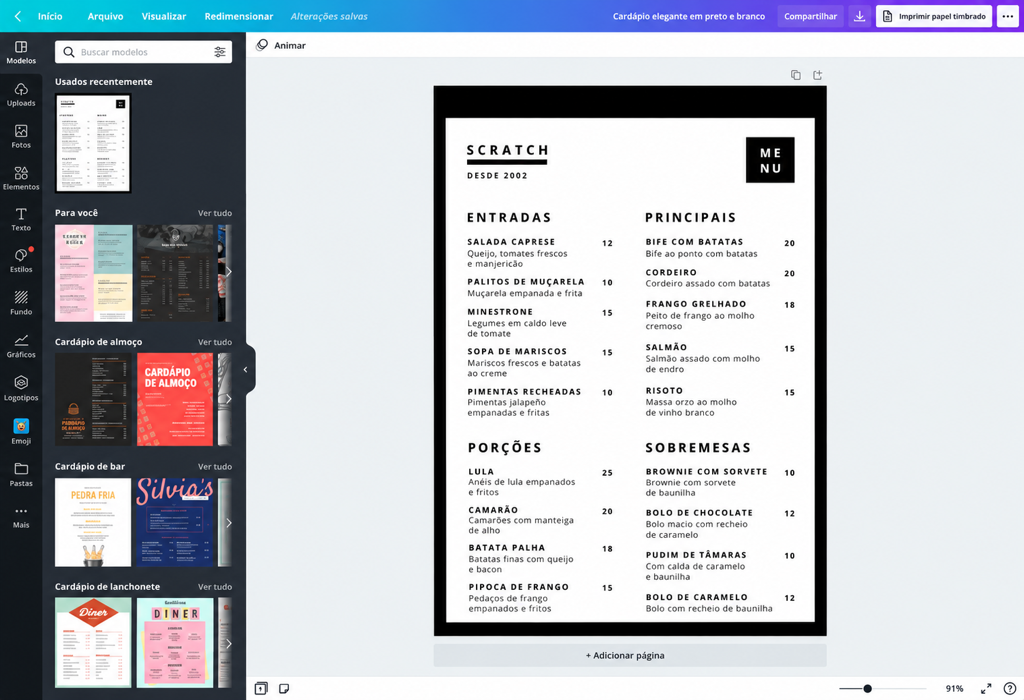Select the ENTRADAS heading text
This screenshot has height=700, width=1024.
pyautogui.click(x=509, y=217)
